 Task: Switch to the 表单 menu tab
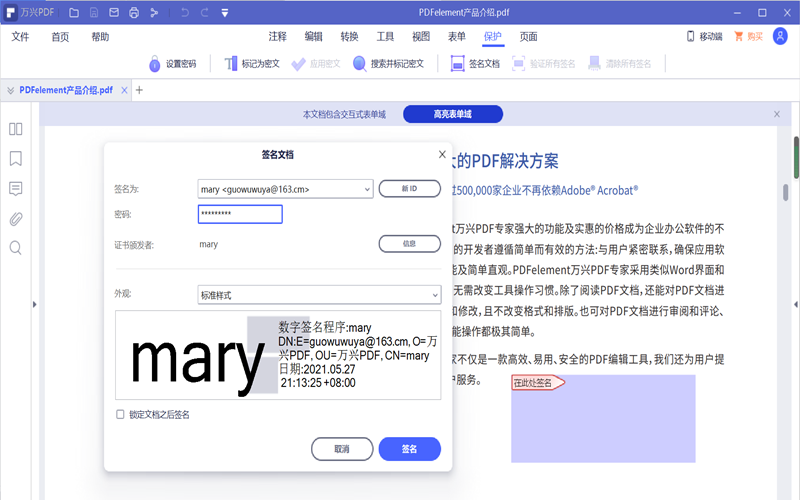[x=457, y=36]
